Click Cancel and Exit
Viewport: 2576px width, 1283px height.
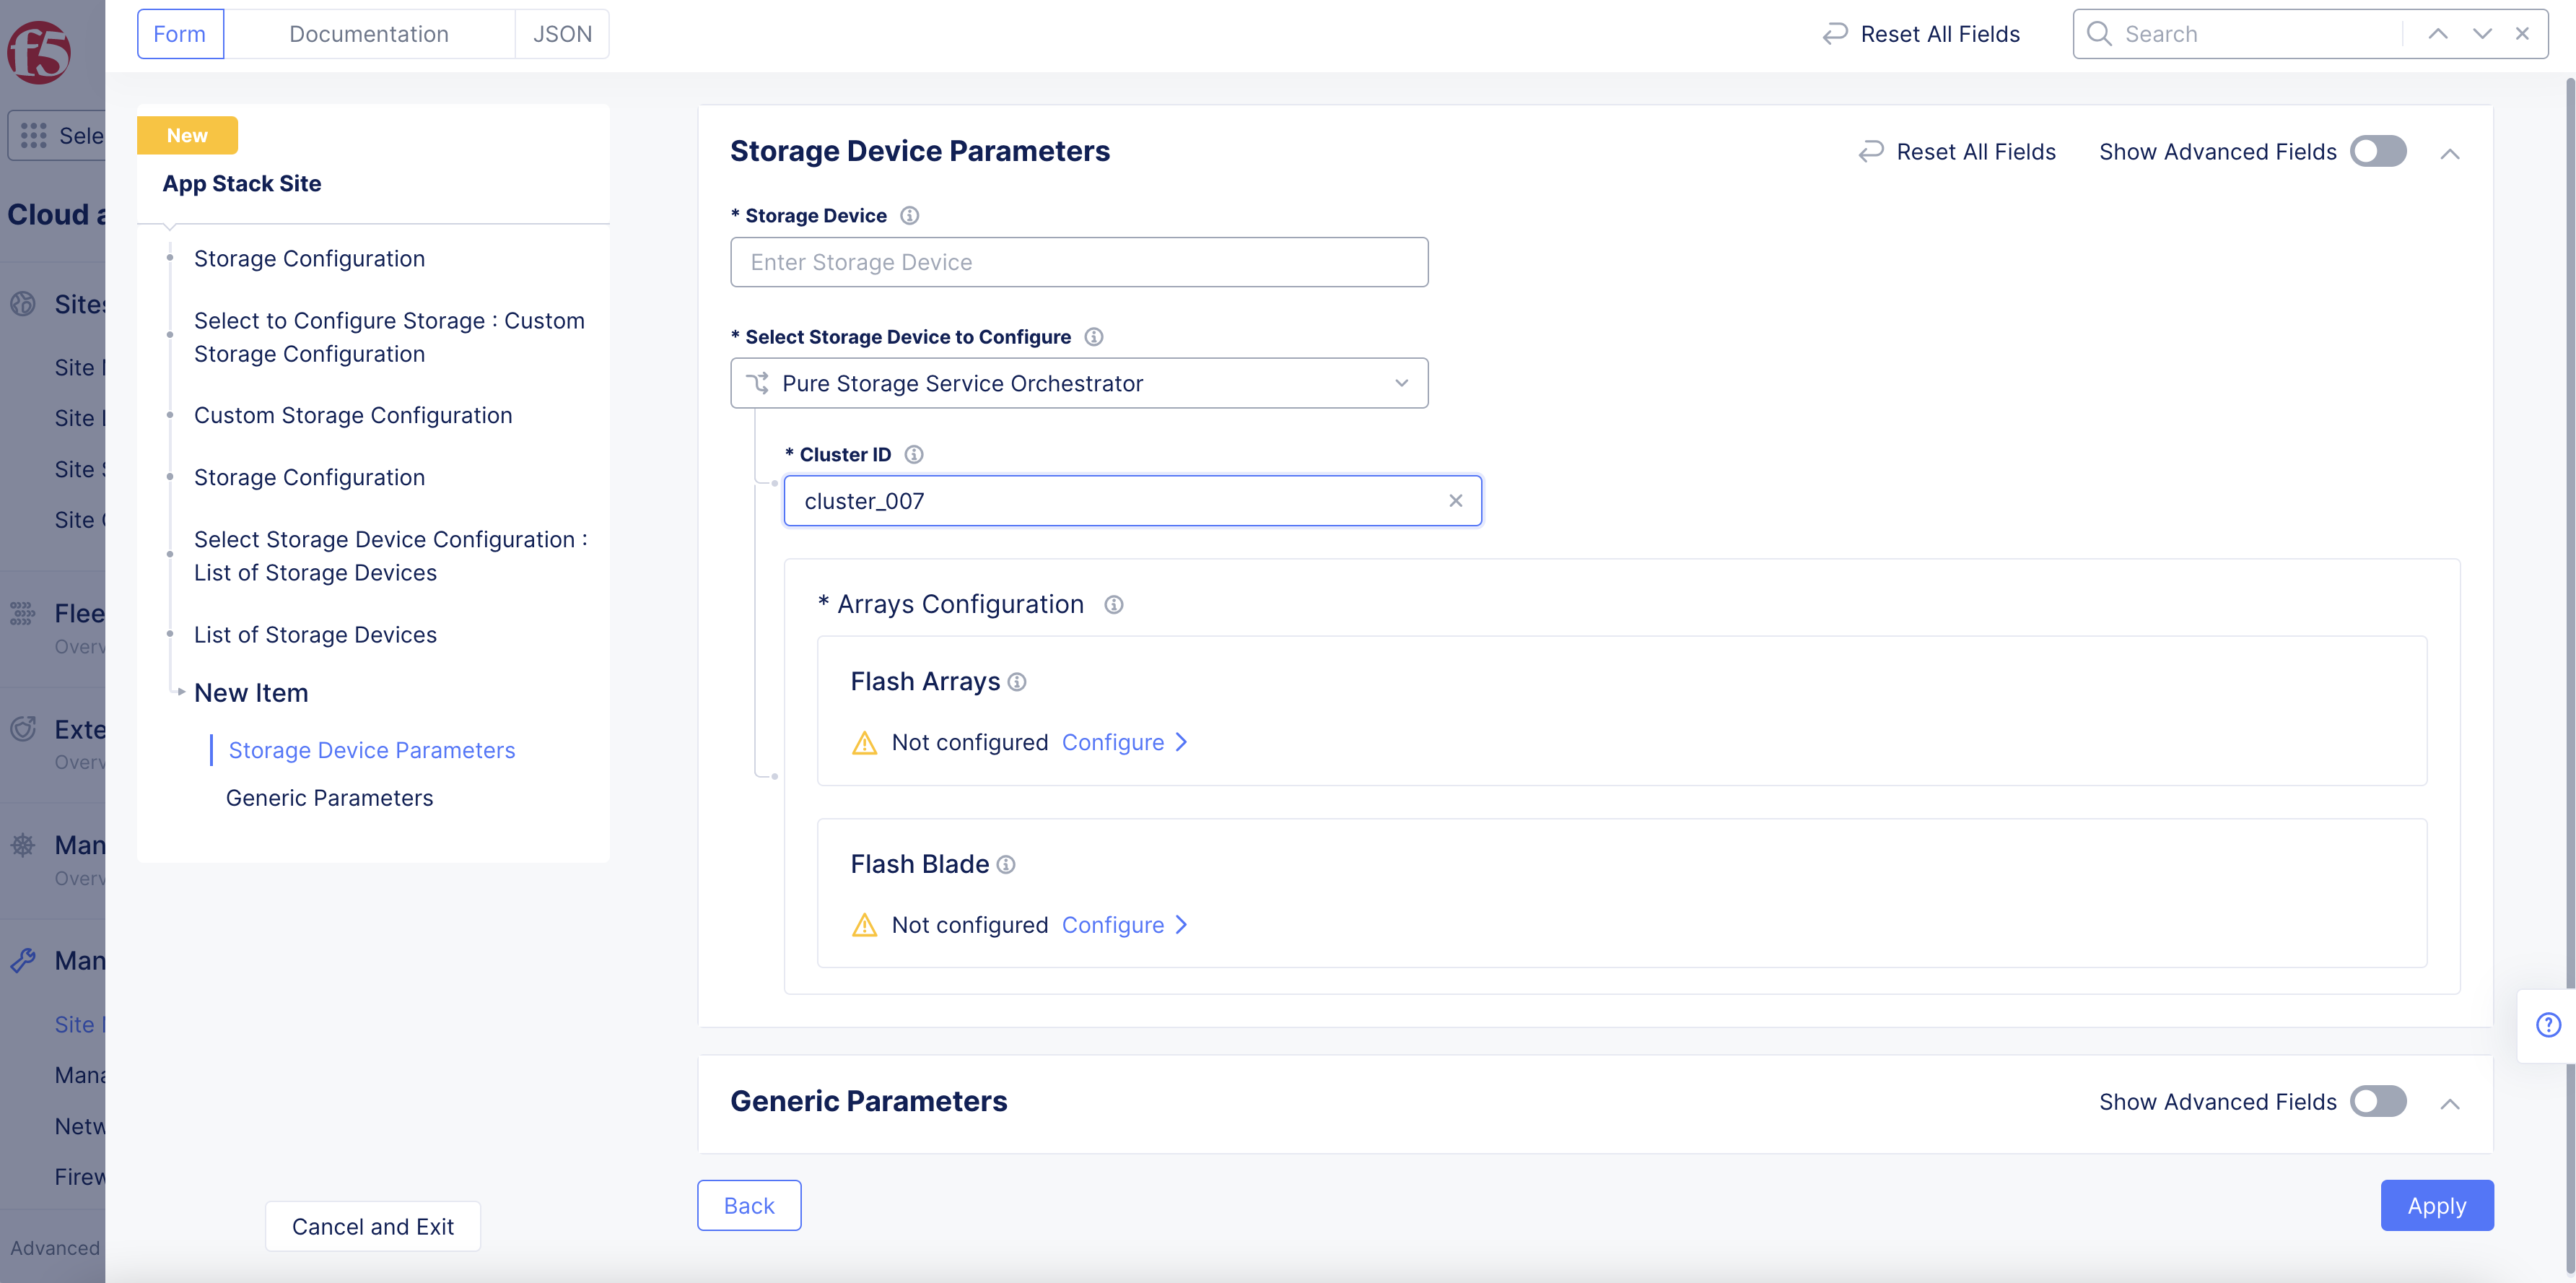click(x=373, y=1227)
